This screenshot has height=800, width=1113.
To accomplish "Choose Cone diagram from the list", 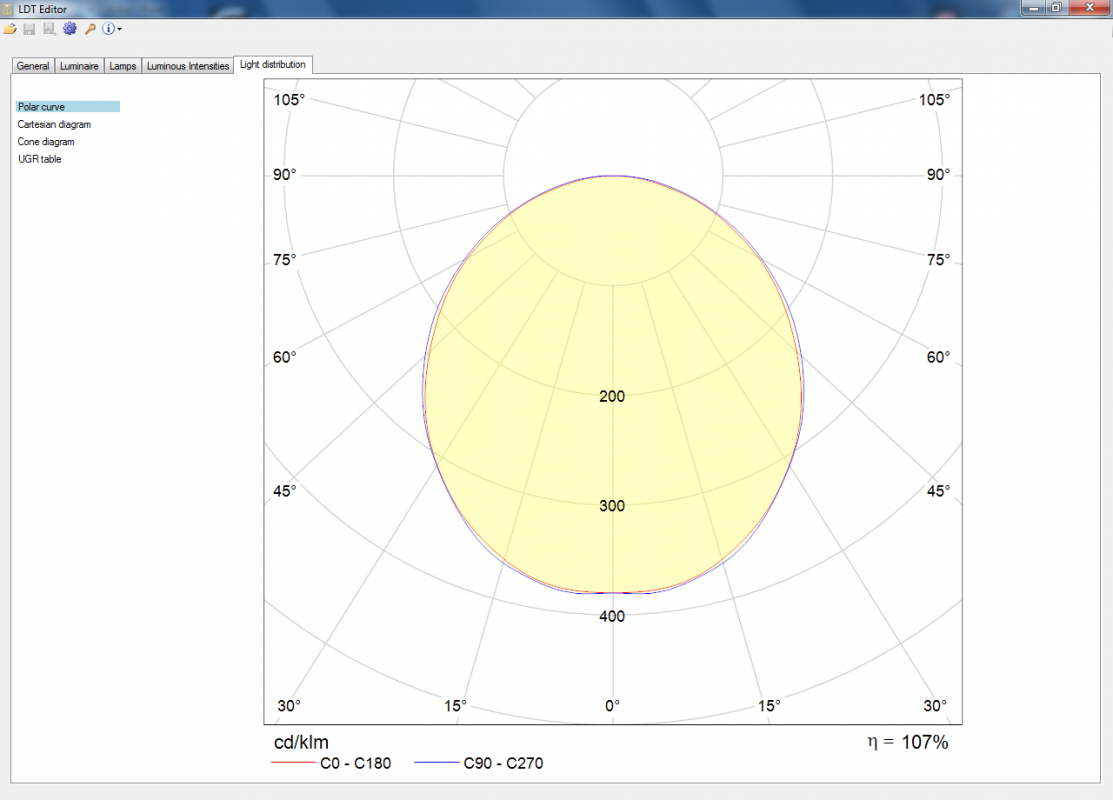I will pos(46,142).
